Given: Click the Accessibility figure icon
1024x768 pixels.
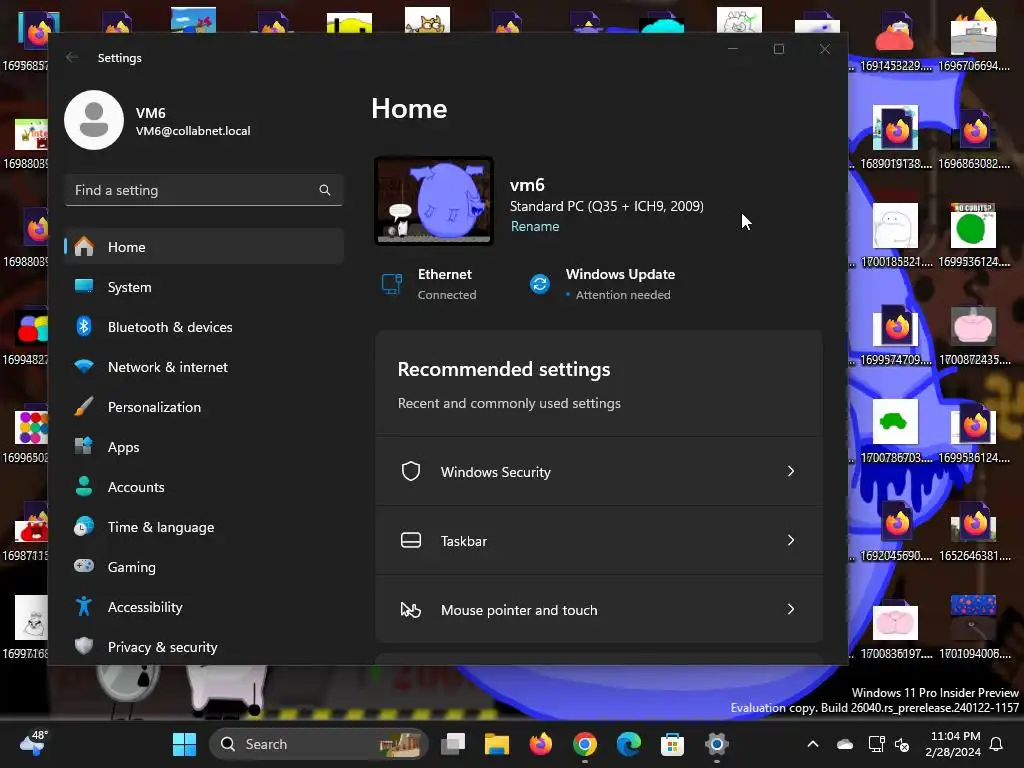Looking at the screenshot, I should point(84,607).
